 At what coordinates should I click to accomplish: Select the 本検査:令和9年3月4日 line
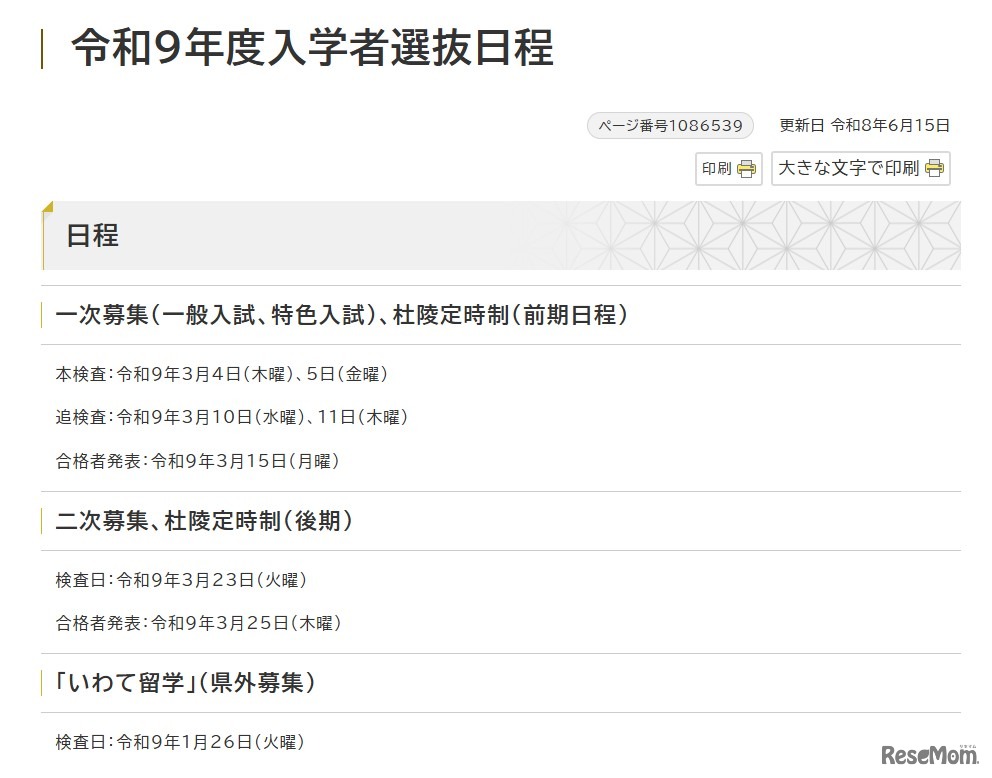click(x=221, y=374)
